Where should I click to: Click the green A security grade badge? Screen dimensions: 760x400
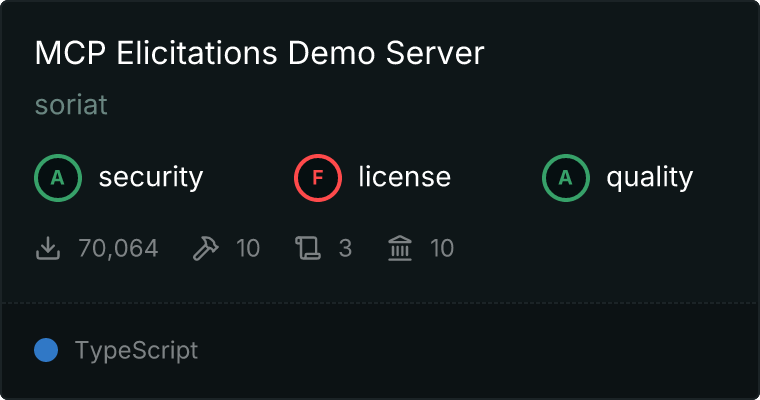58,178
